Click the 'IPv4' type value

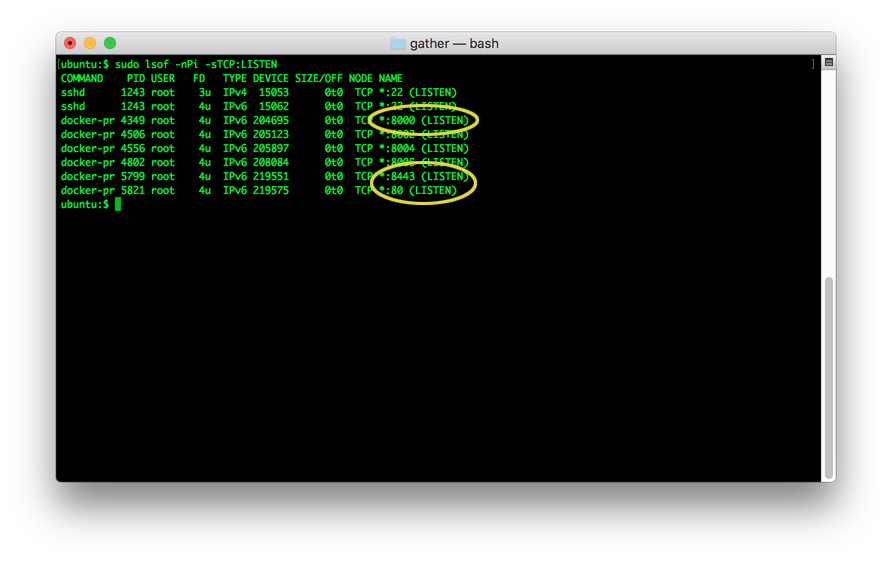point(234,92)
